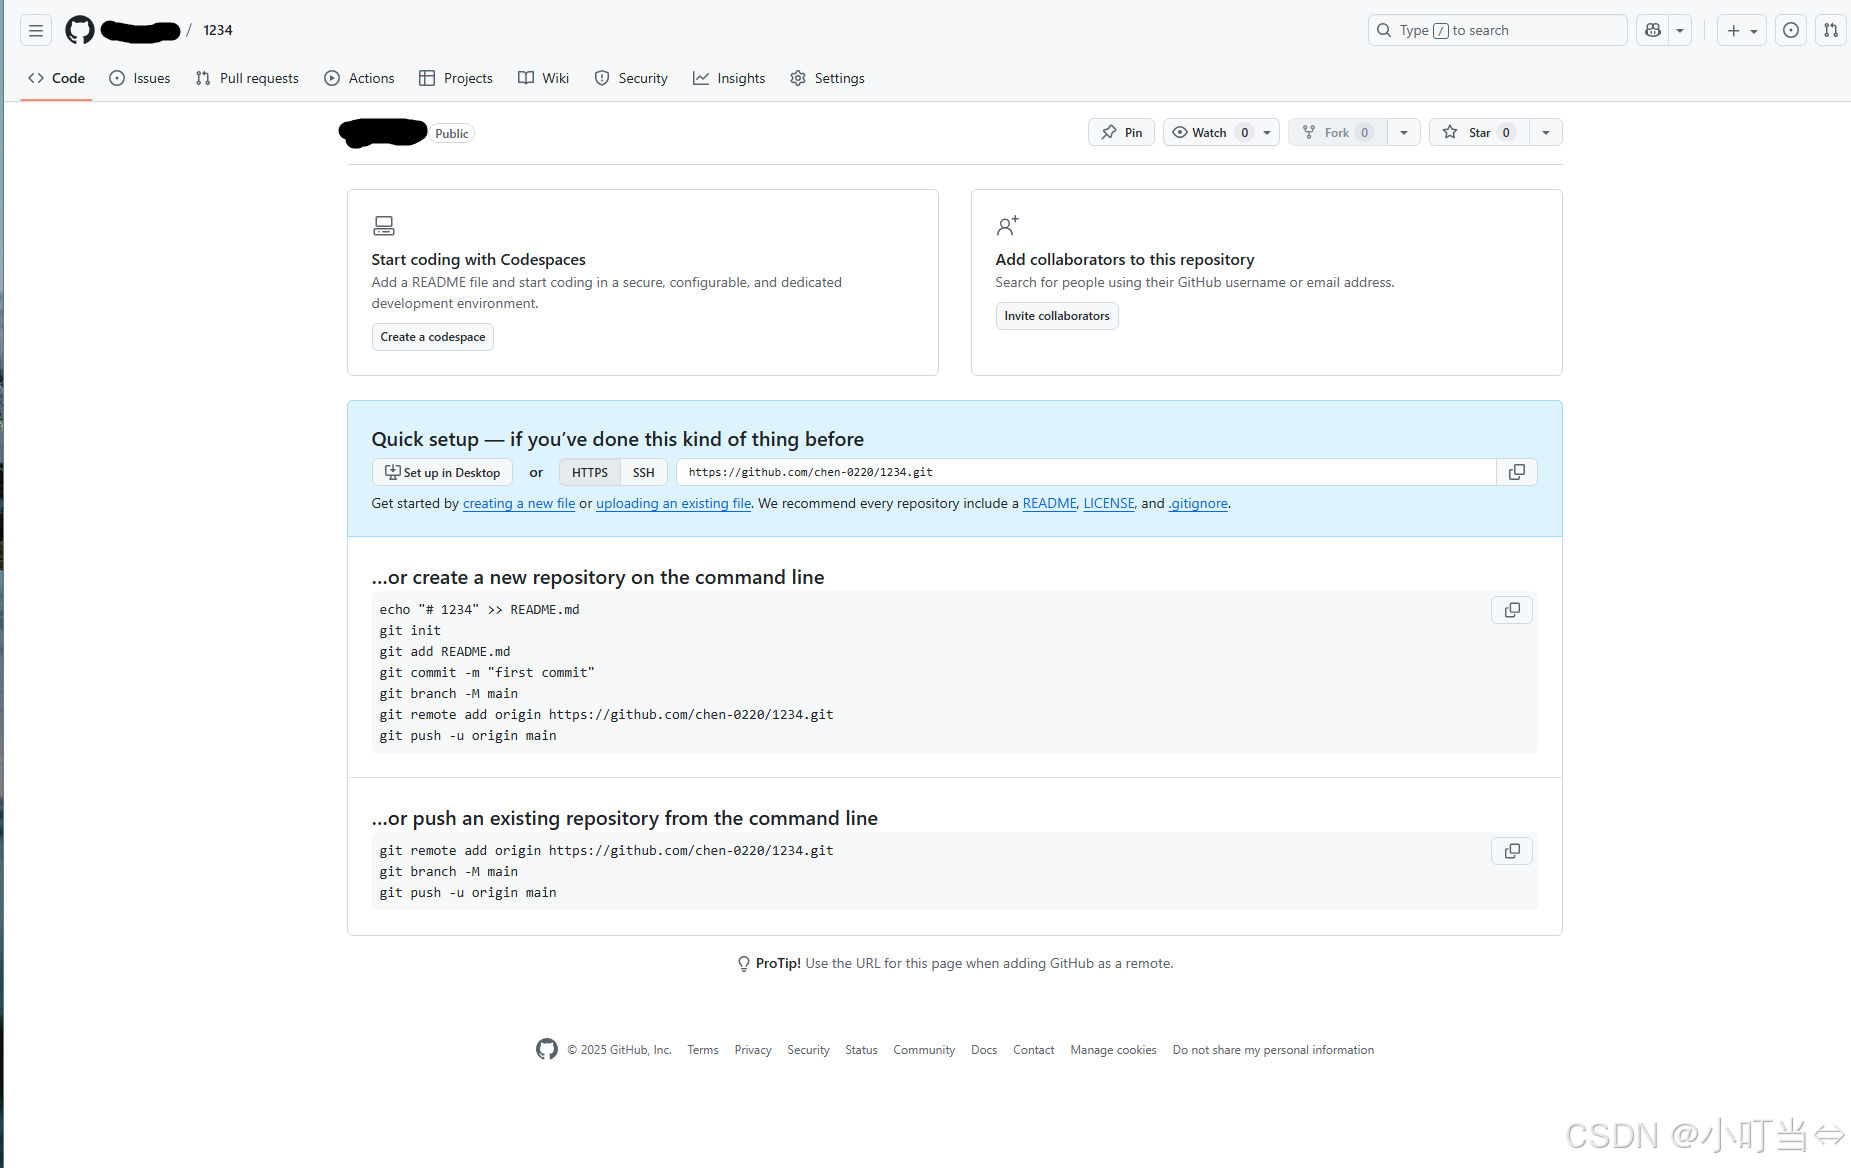Viewport: 1851px width, 1168px height.
Task: Click the repository URL field
Action: point(1086,472)
